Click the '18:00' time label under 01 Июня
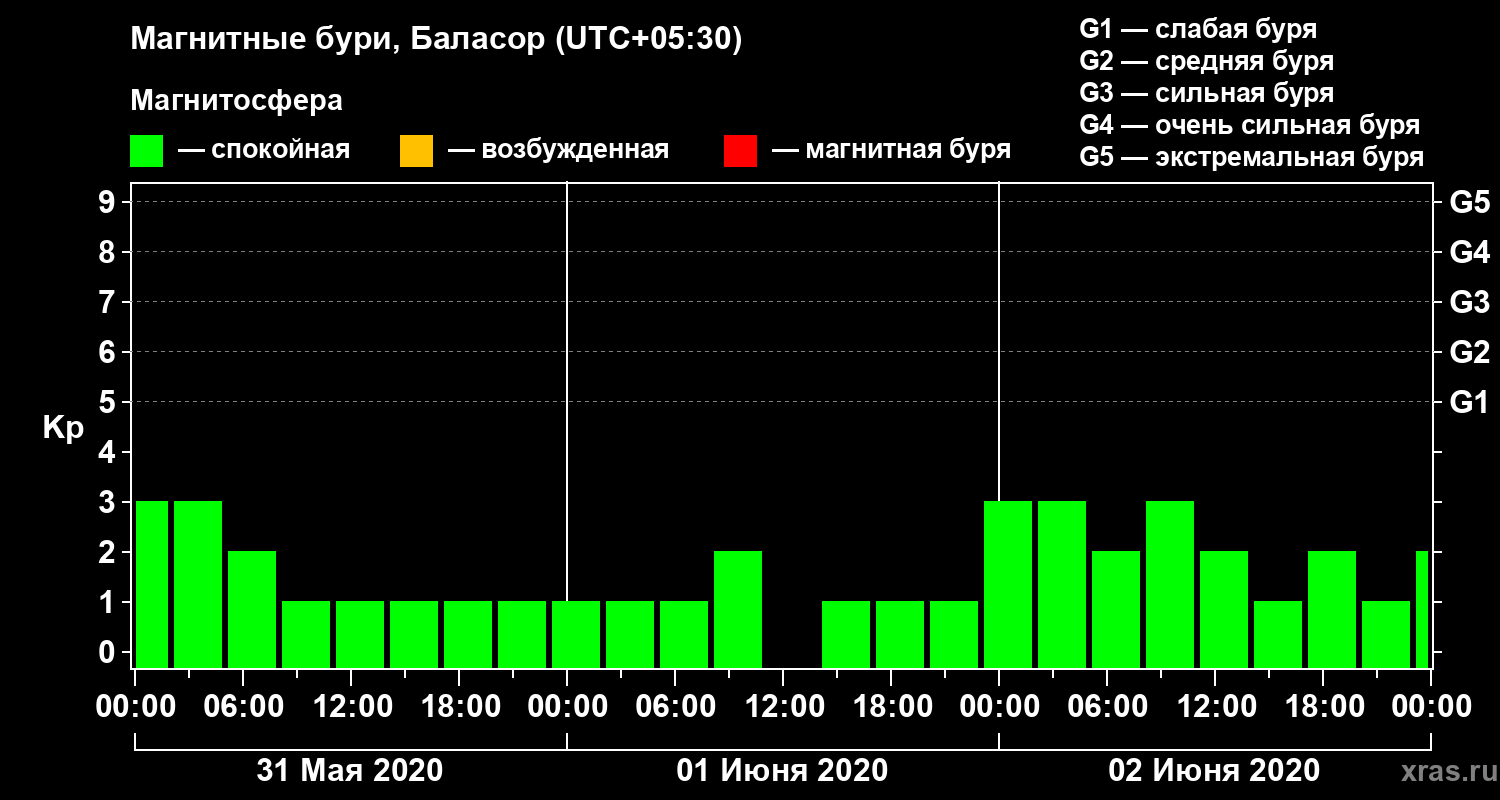Screen dimensions: 1500x800 [x=891, y=707]
